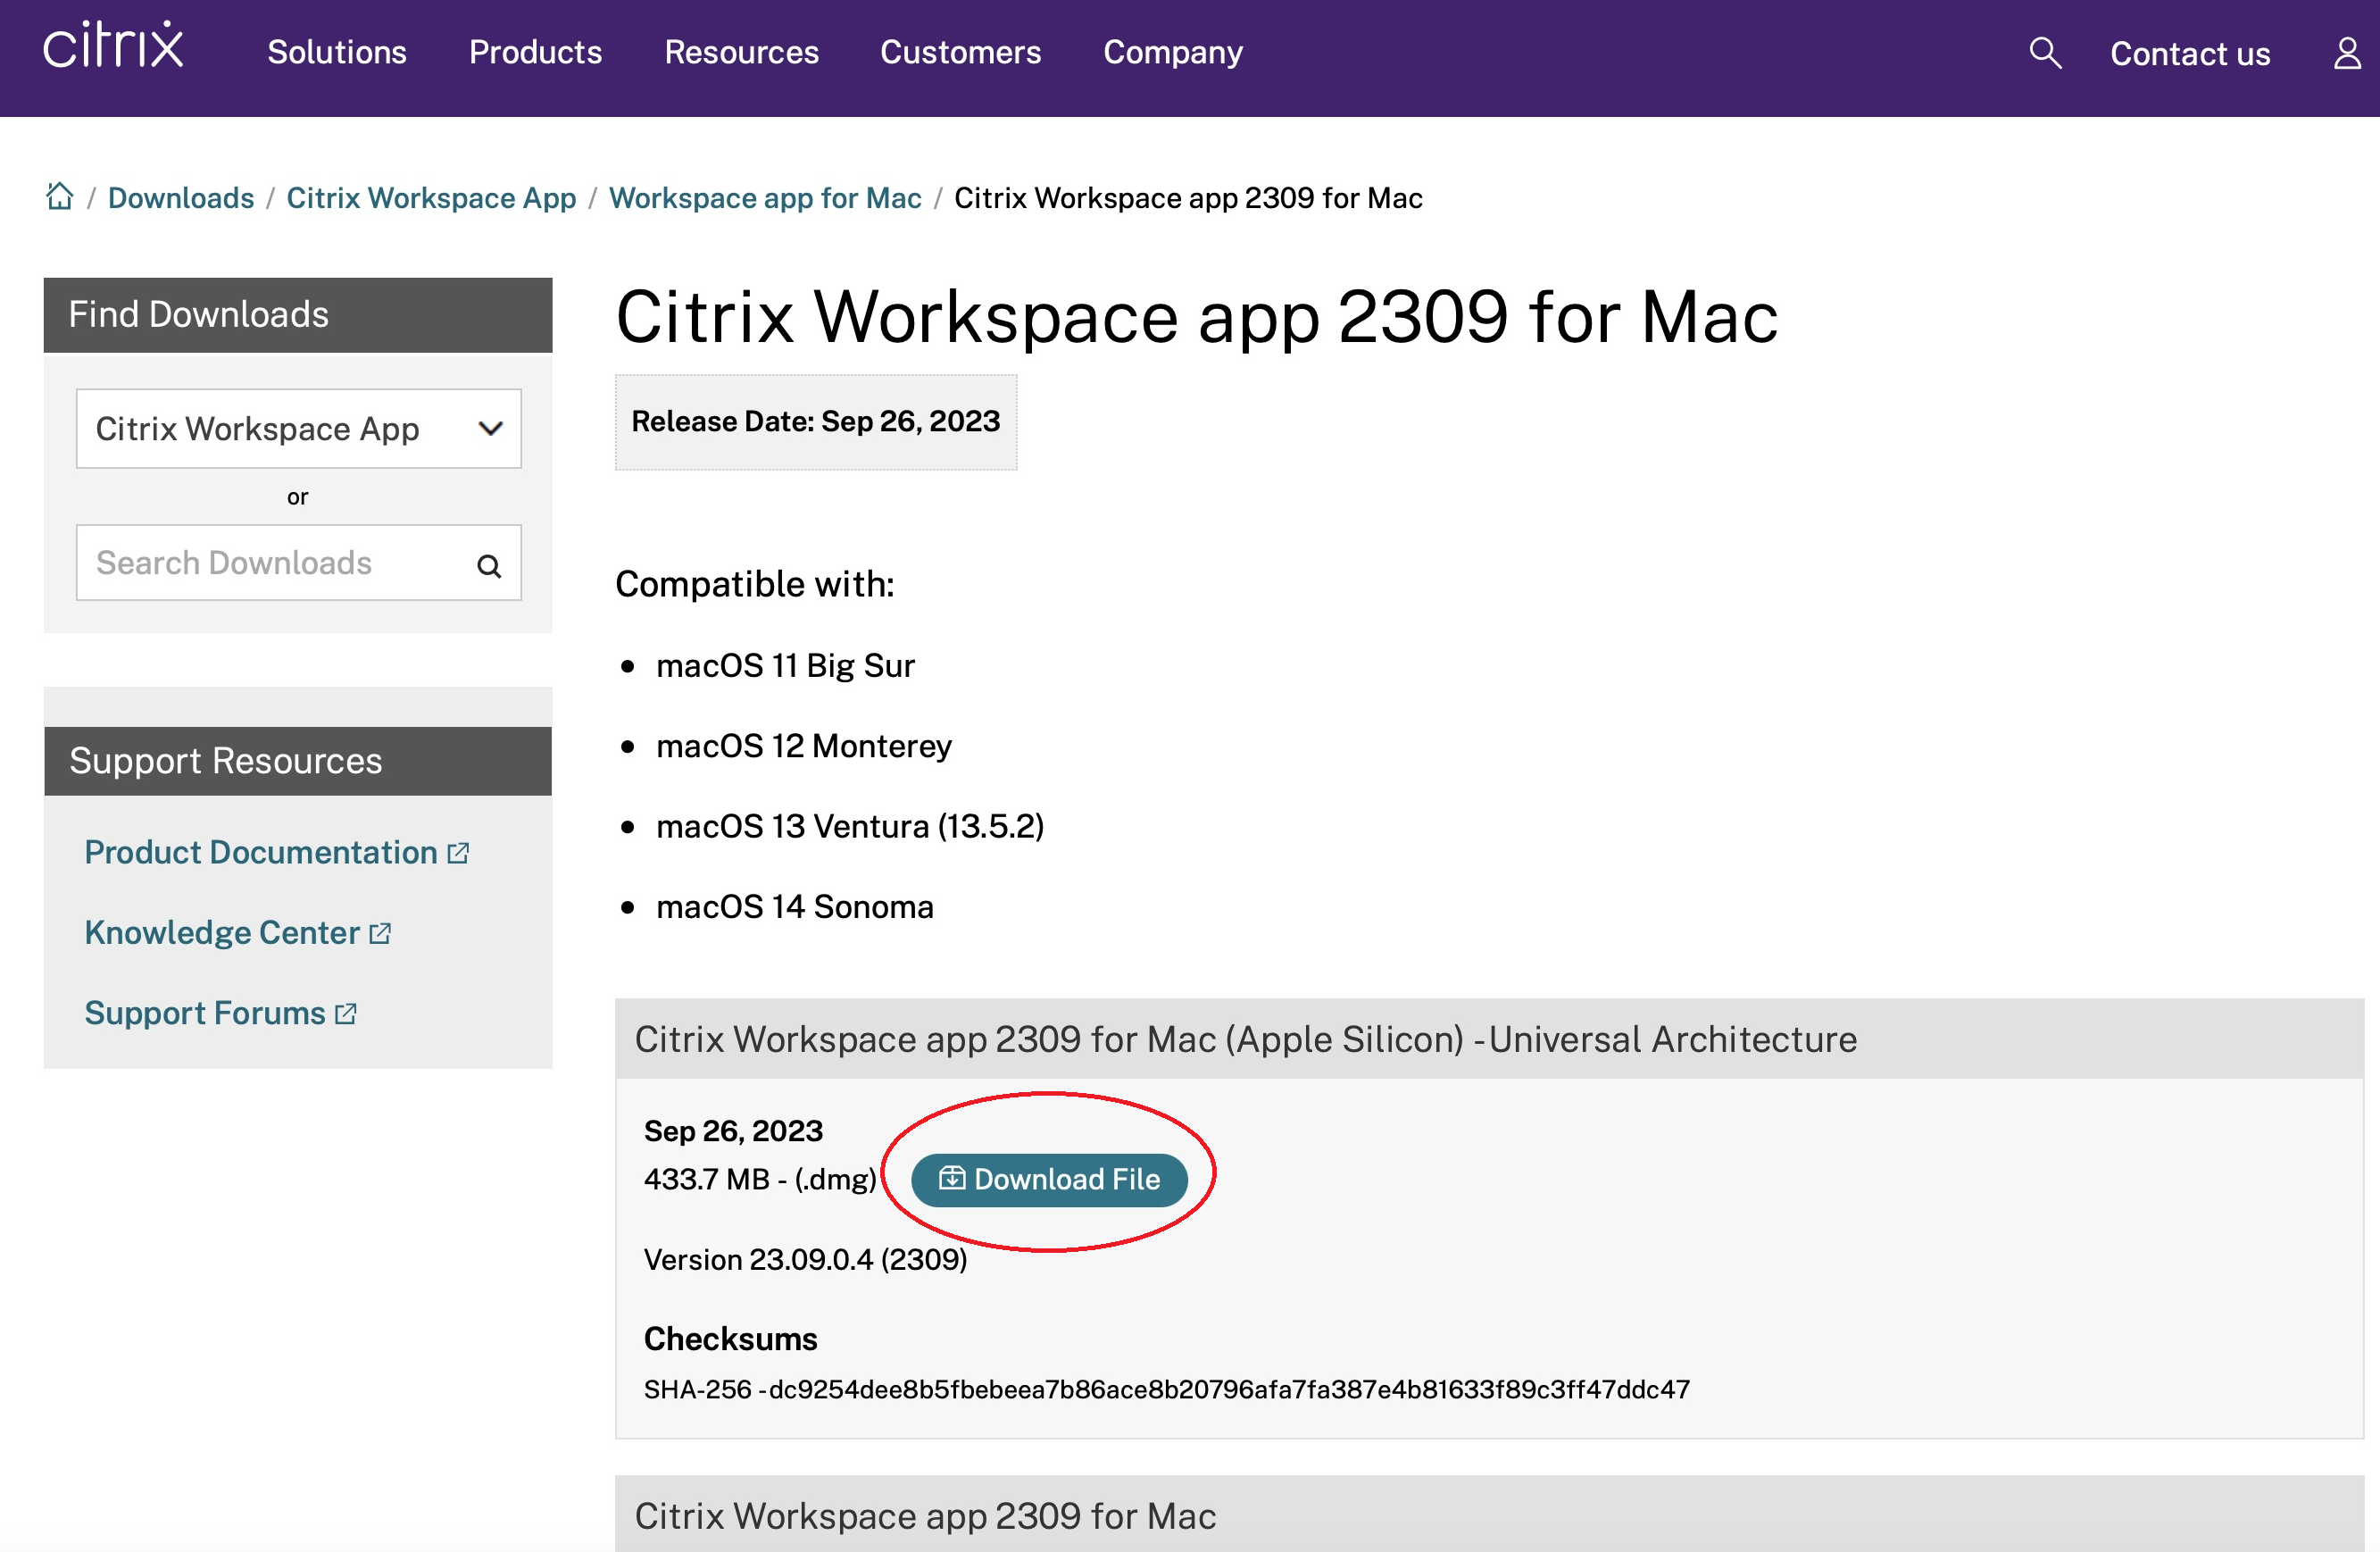2380x1552 pixels.
Task: Open the Resources menu
Action: (x=741, y=52)
